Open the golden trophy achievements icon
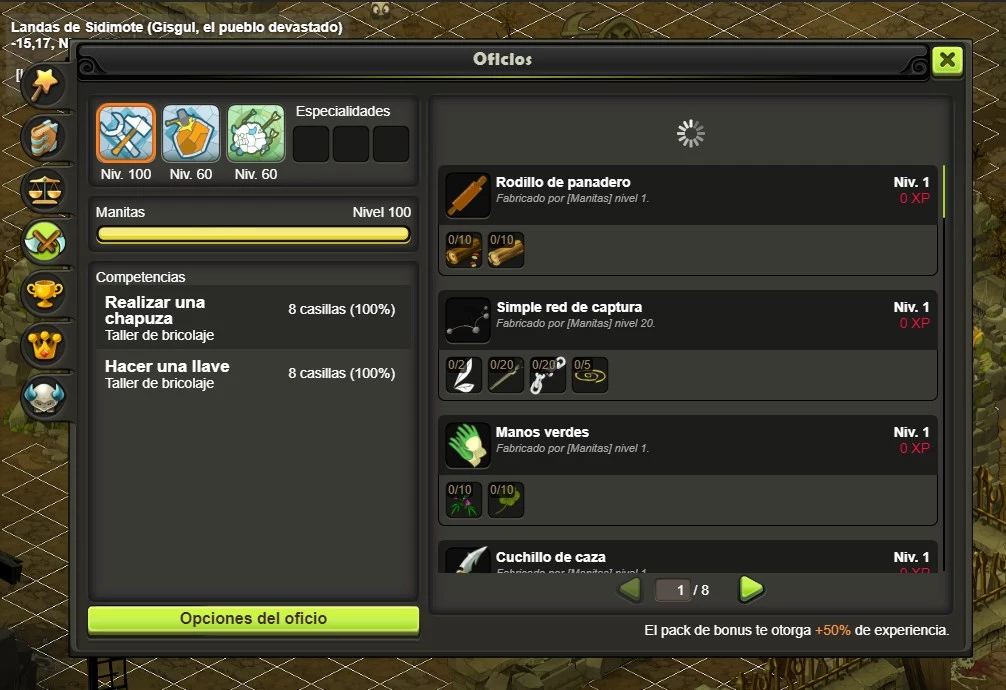Image resolution: width=1006 pixels, height=690 pixels. click(x=44, y=294)
